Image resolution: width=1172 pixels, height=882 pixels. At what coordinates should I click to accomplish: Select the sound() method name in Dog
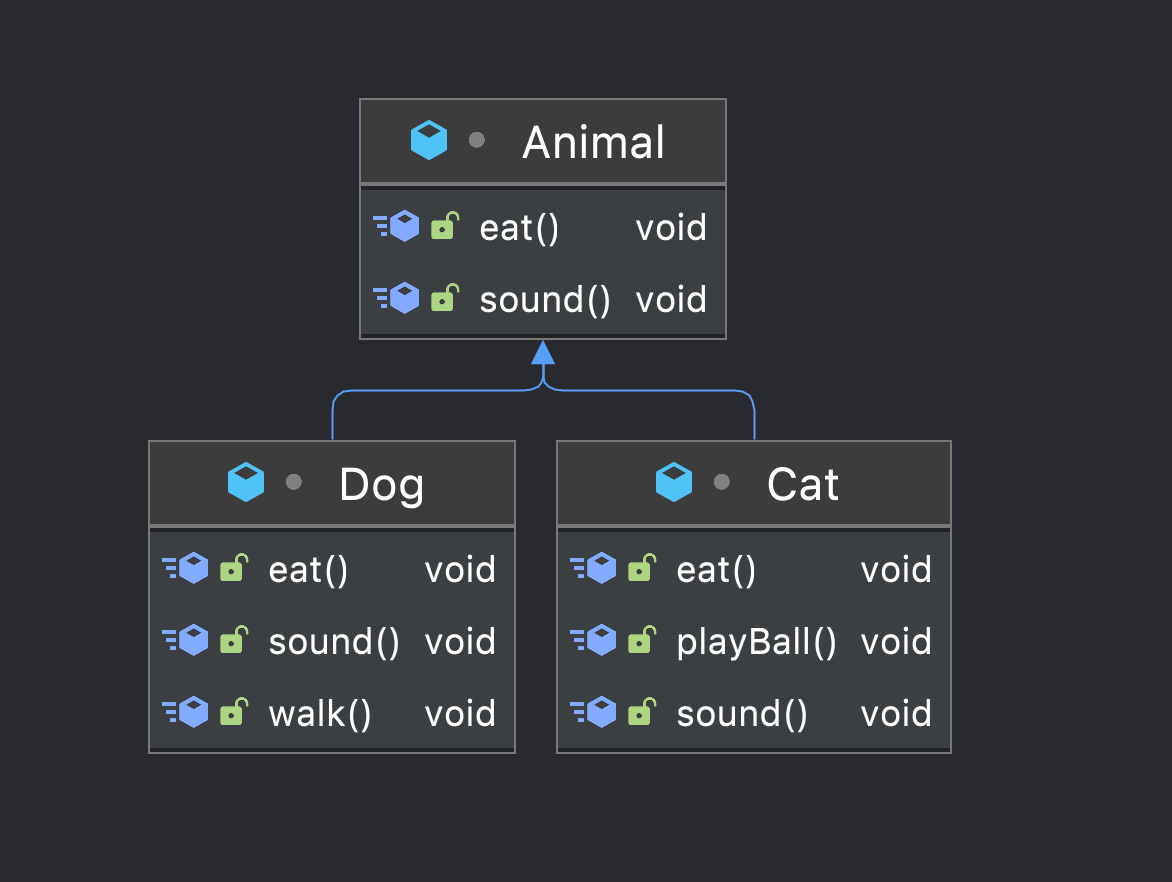tap(334, 641)
